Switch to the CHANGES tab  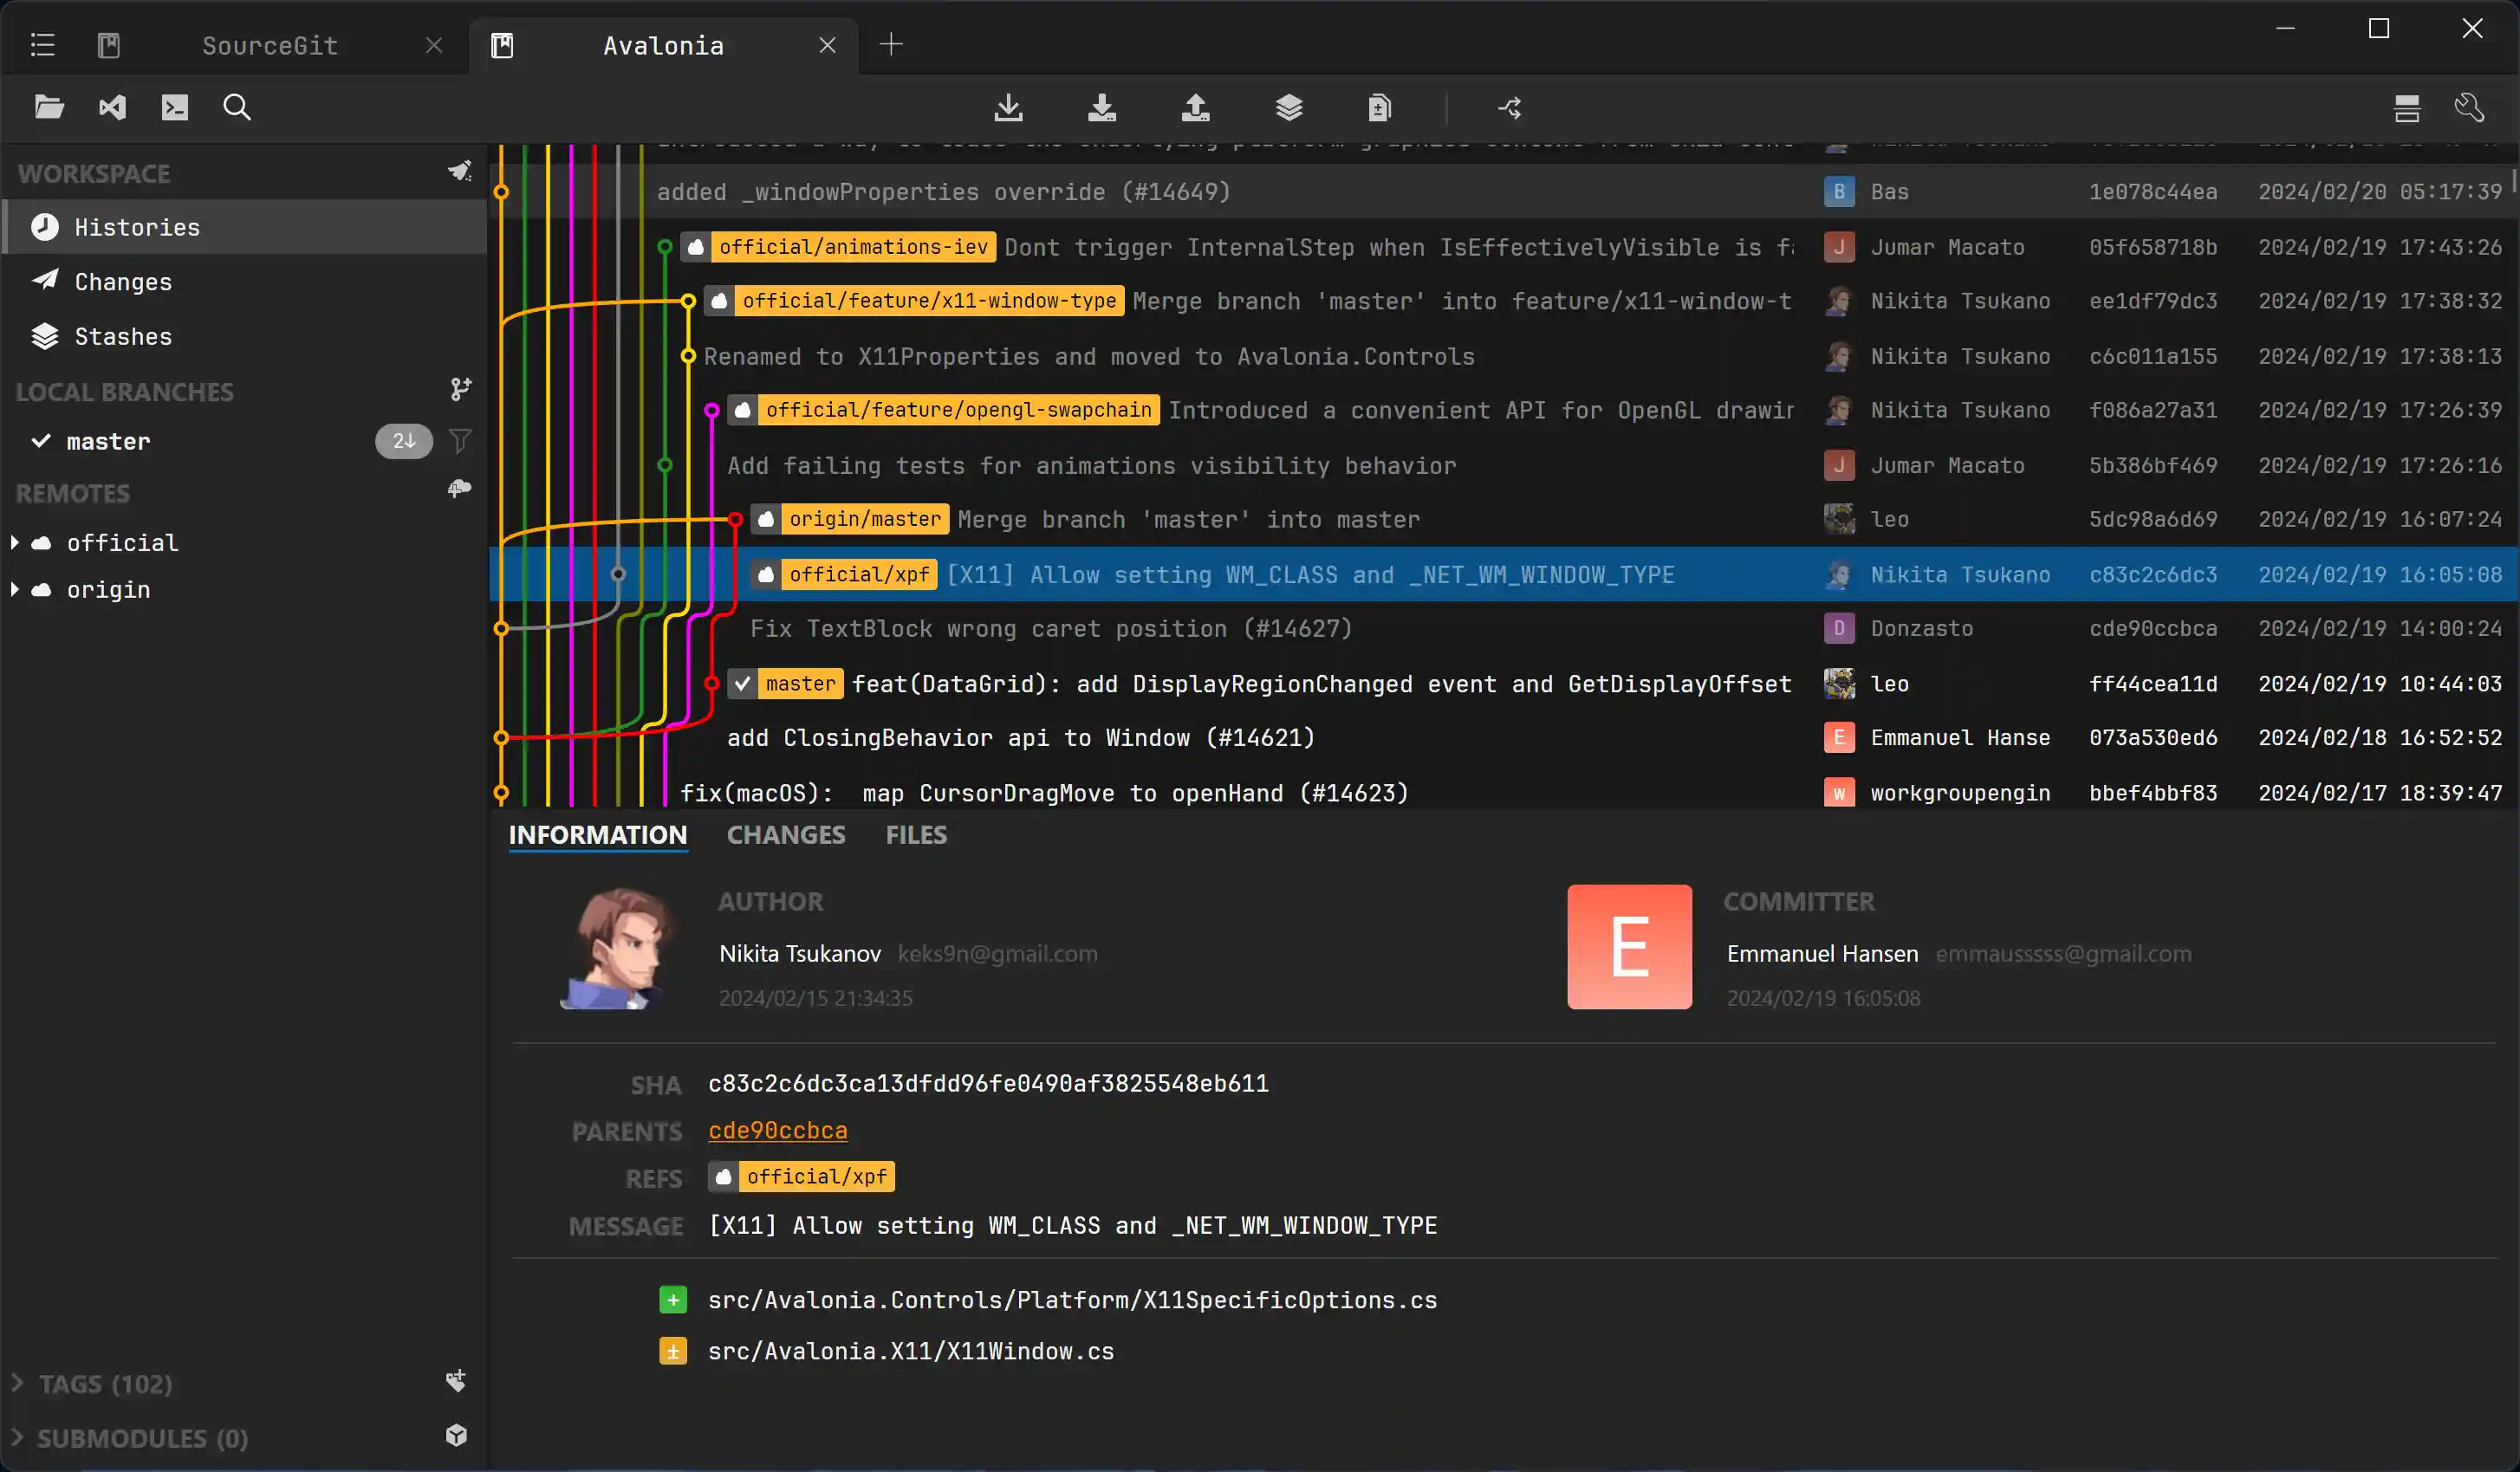coord(785,835)
